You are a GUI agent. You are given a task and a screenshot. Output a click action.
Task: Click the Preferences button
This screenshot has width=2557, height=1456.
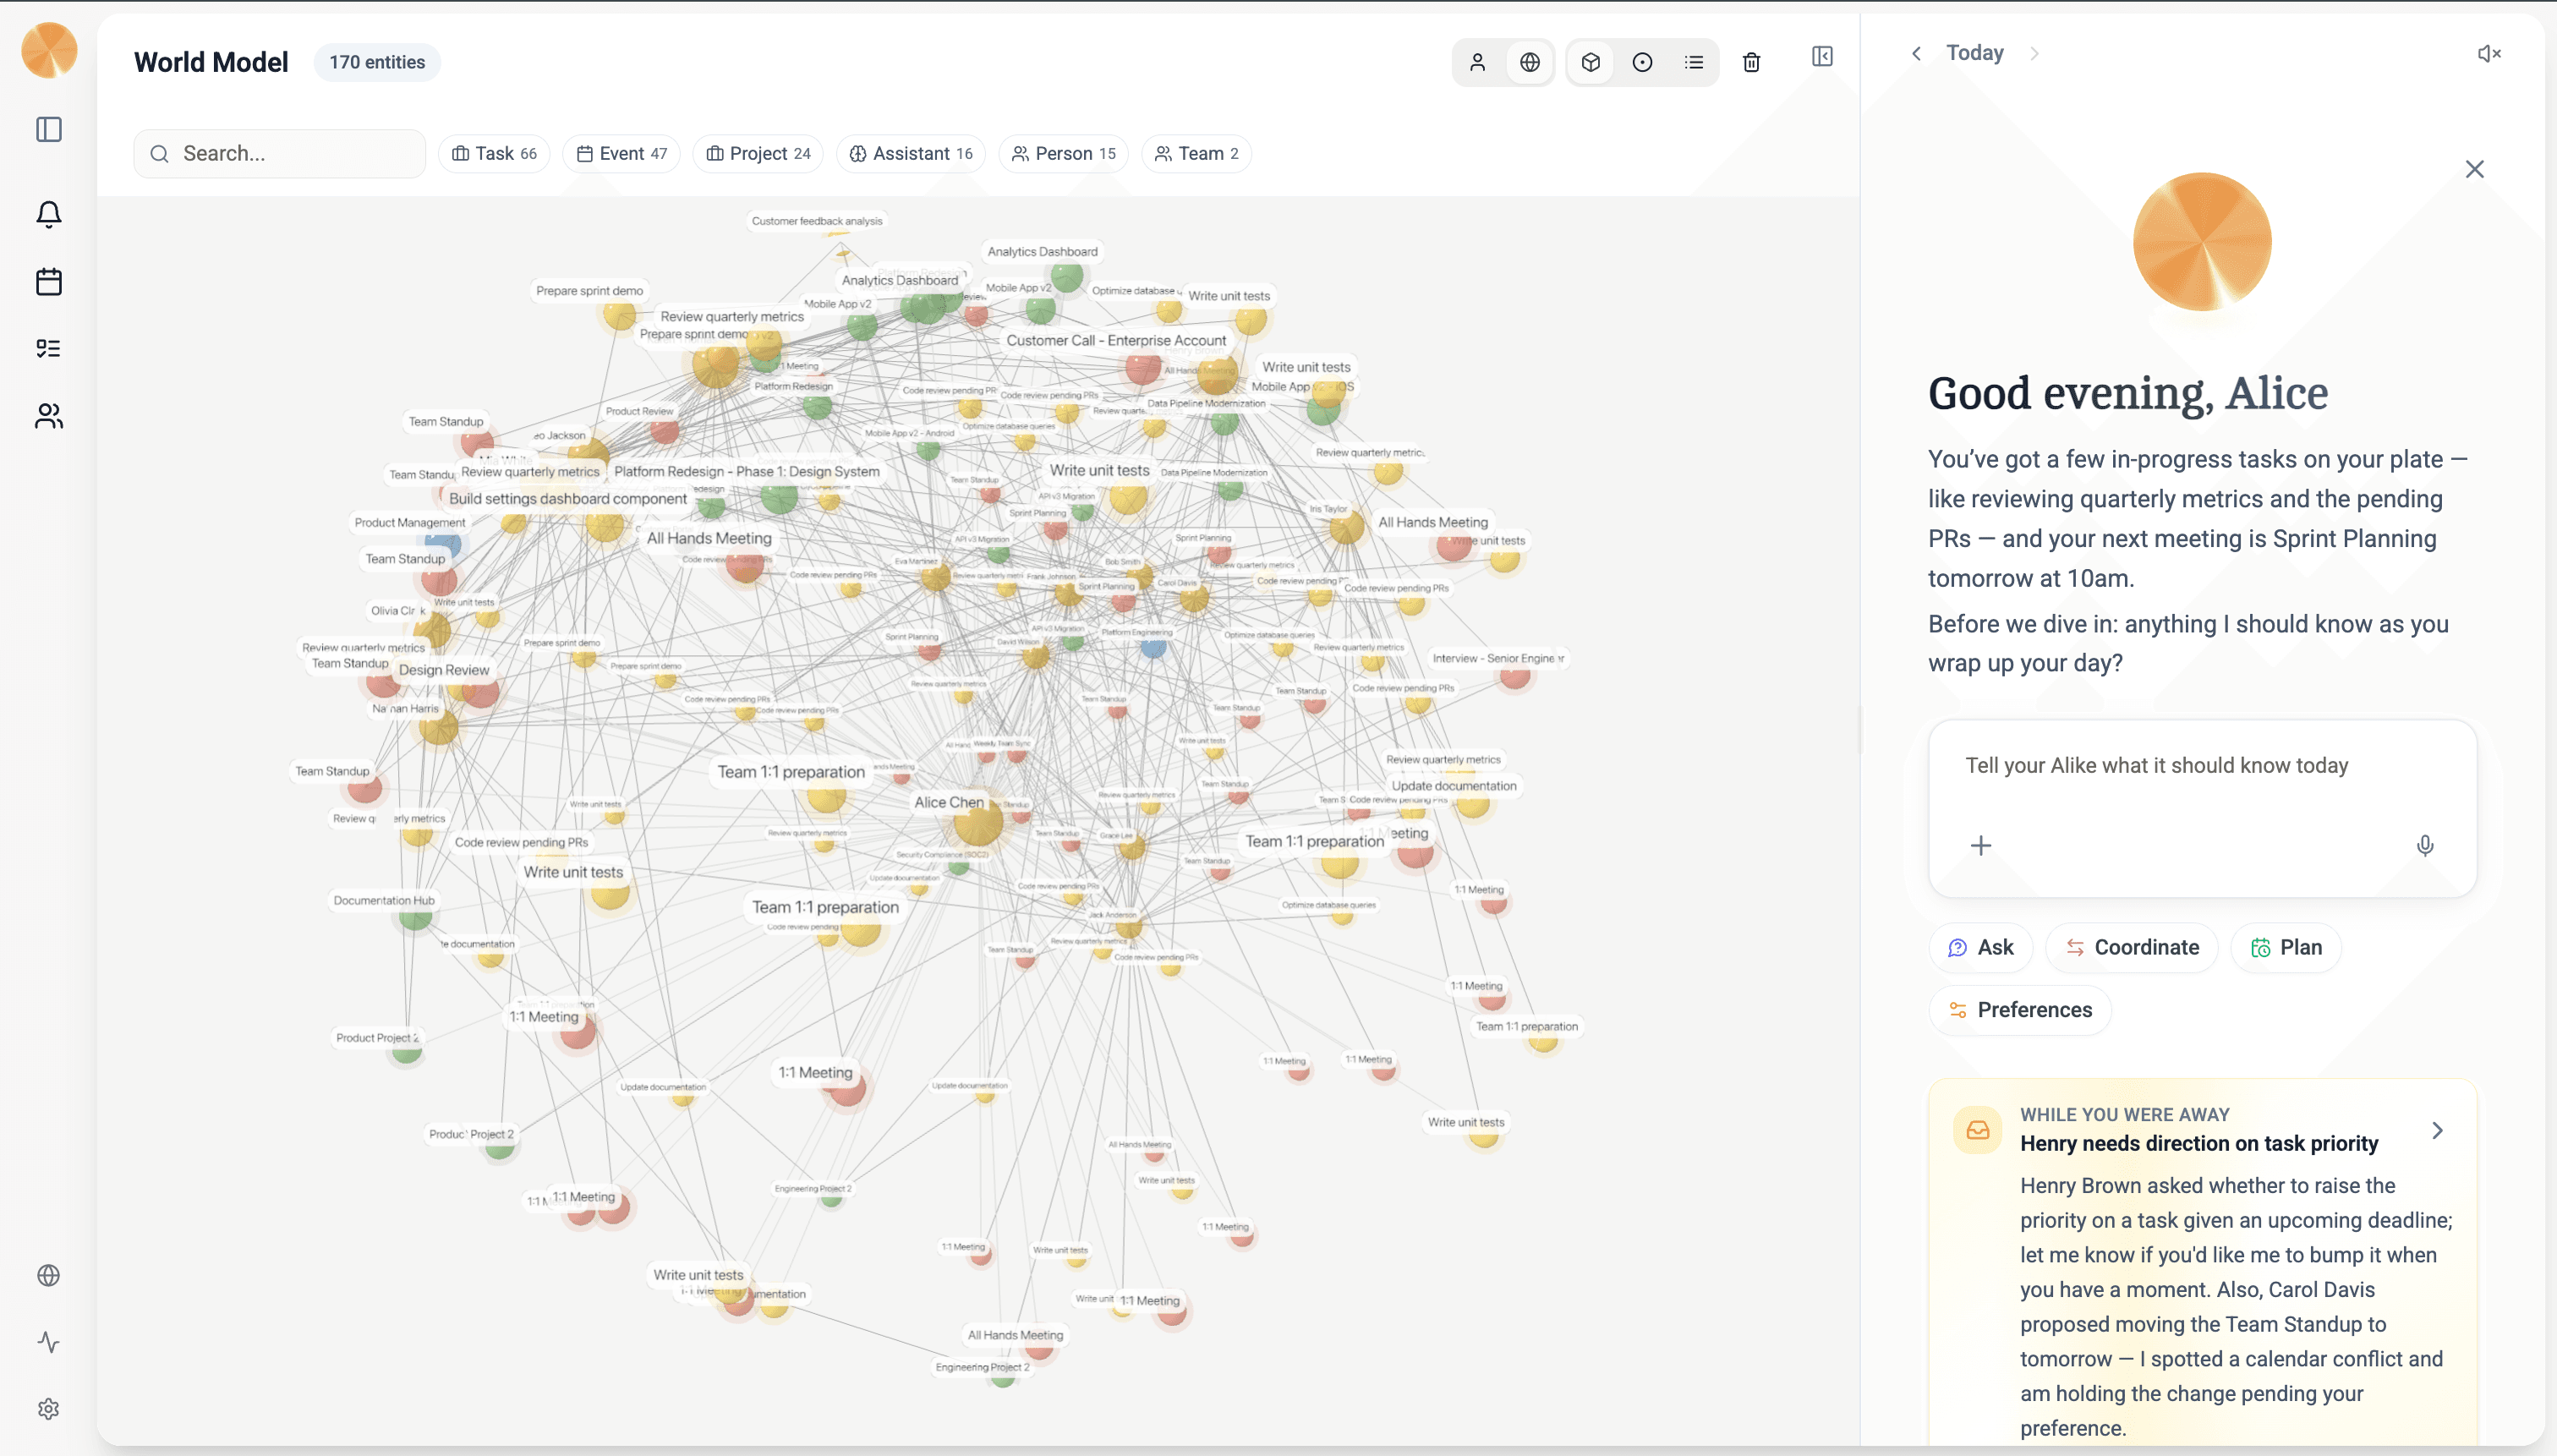tap(2019, 1010)
